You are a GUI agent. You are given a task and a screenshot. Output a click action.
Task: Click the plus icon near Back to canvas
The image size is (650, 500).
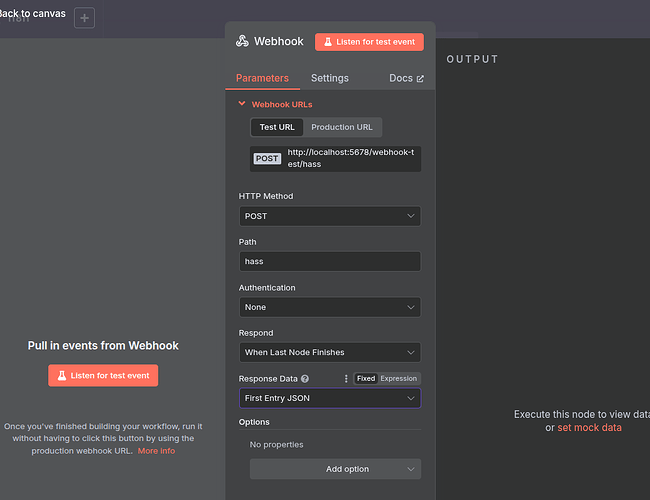pyautogui.click(x=84, y=18)
